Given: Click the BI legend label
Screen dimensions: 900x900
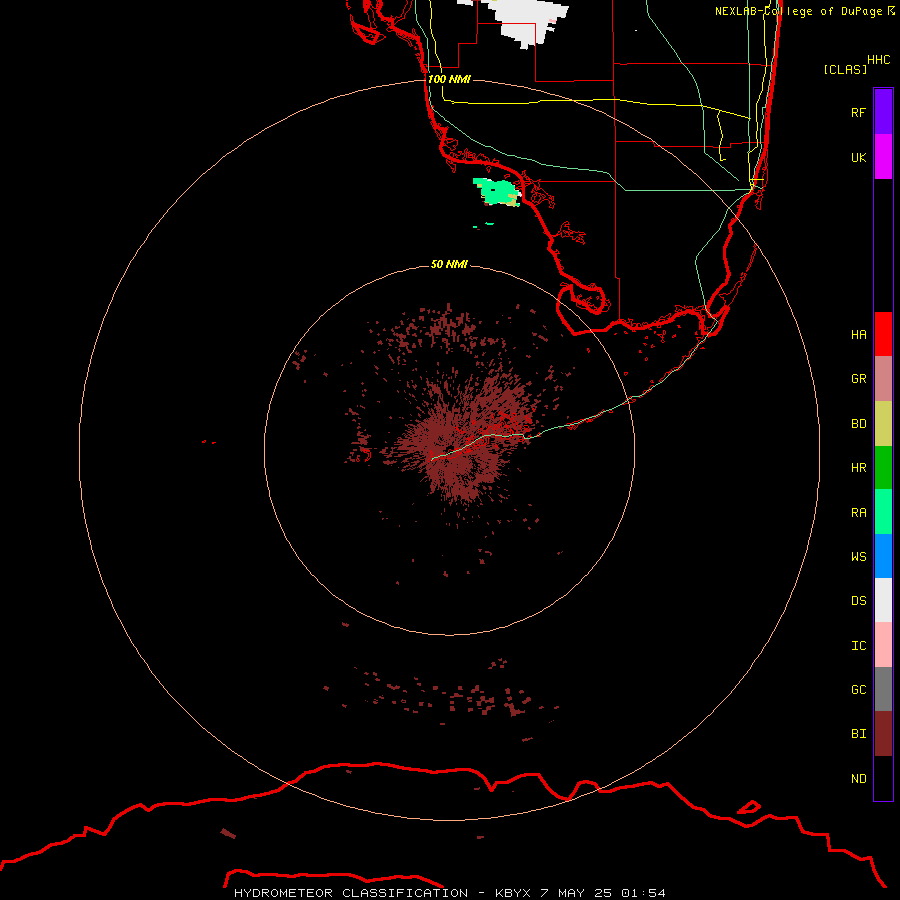Looking at the screenshot, I should pos(858,734).
